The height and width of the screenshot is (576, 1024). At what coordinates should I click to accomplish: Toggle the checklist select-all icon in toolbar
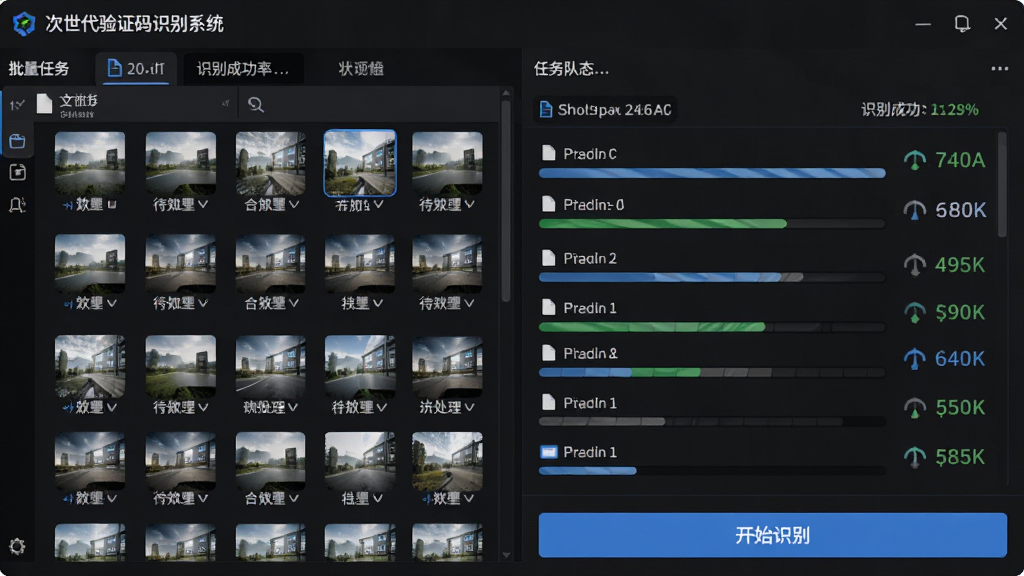(16, 104)
